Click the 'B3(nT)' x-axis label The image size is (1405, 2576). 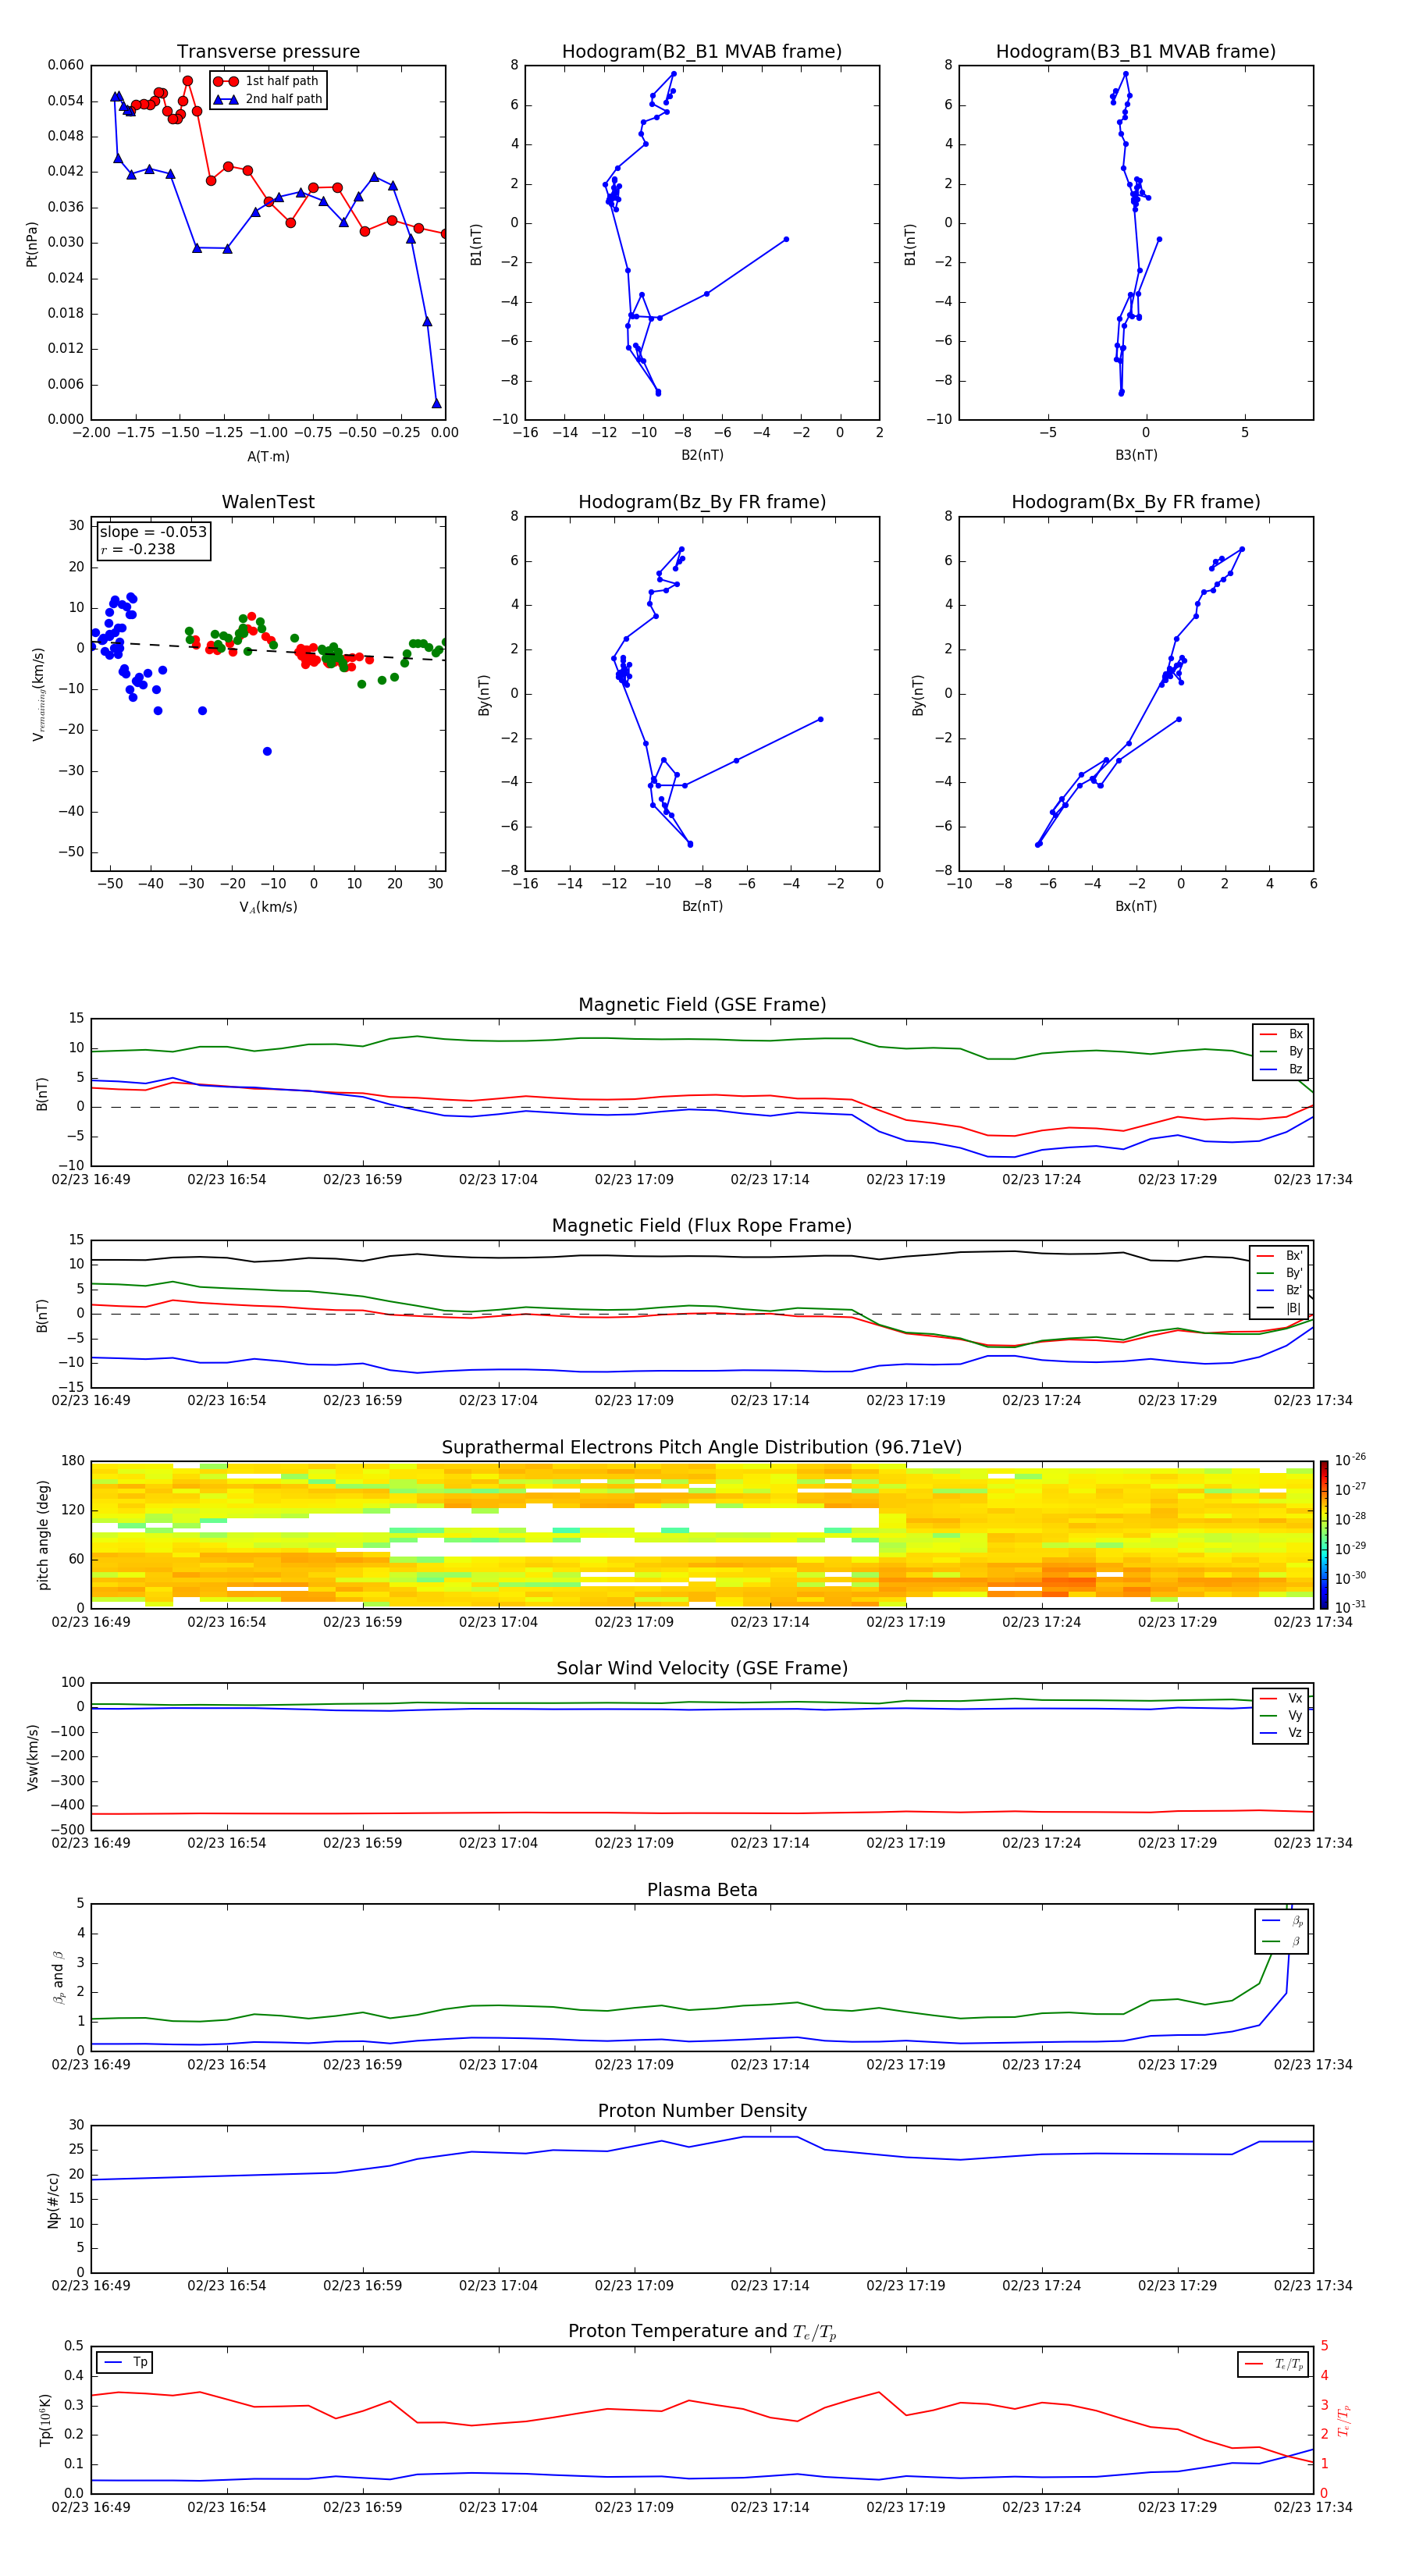click(1136, 455)
